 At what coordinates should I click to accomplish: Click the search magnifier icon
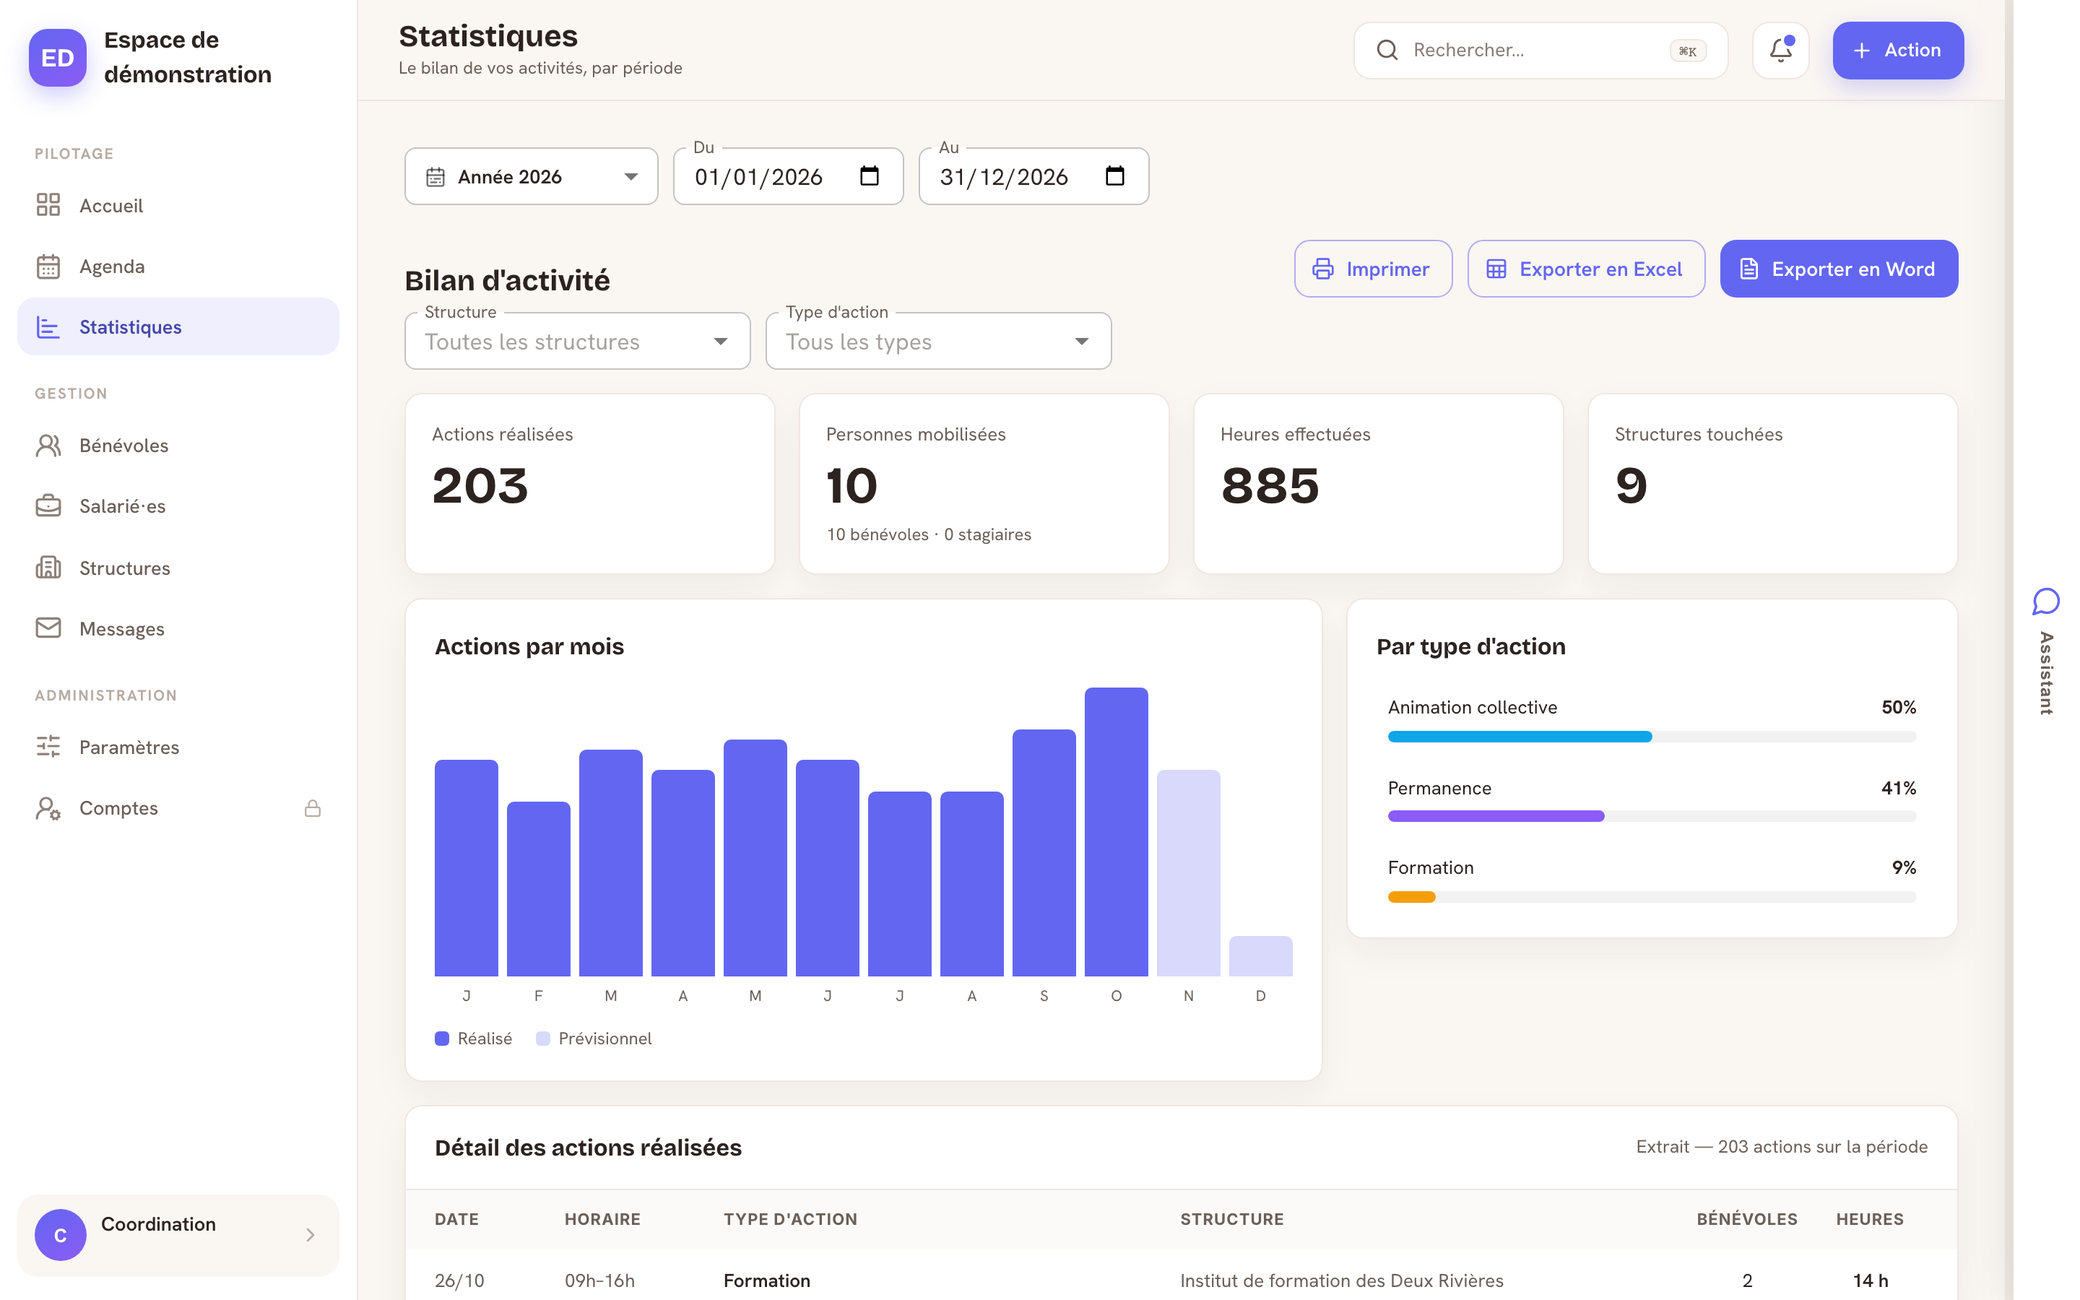tap(1387, 50)
